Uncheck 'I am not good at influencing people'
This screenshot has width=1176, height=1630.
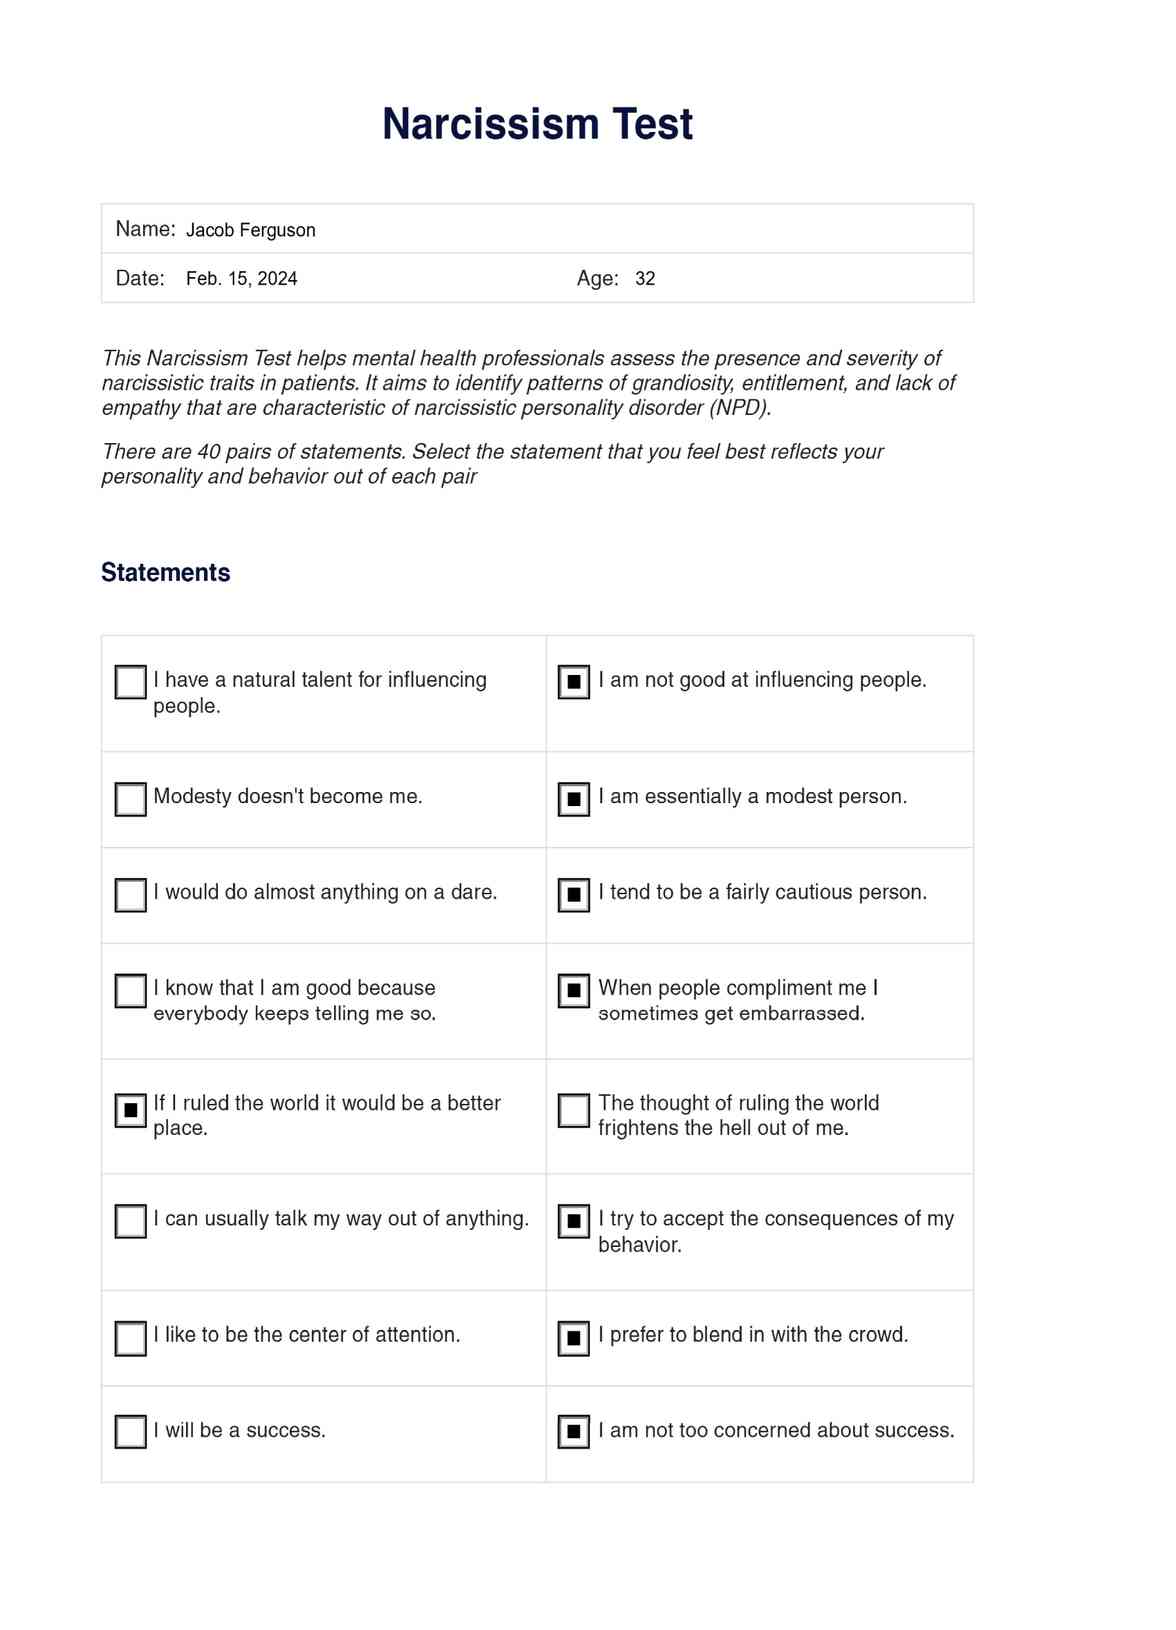pyautogui.click(x=573, y=682)
